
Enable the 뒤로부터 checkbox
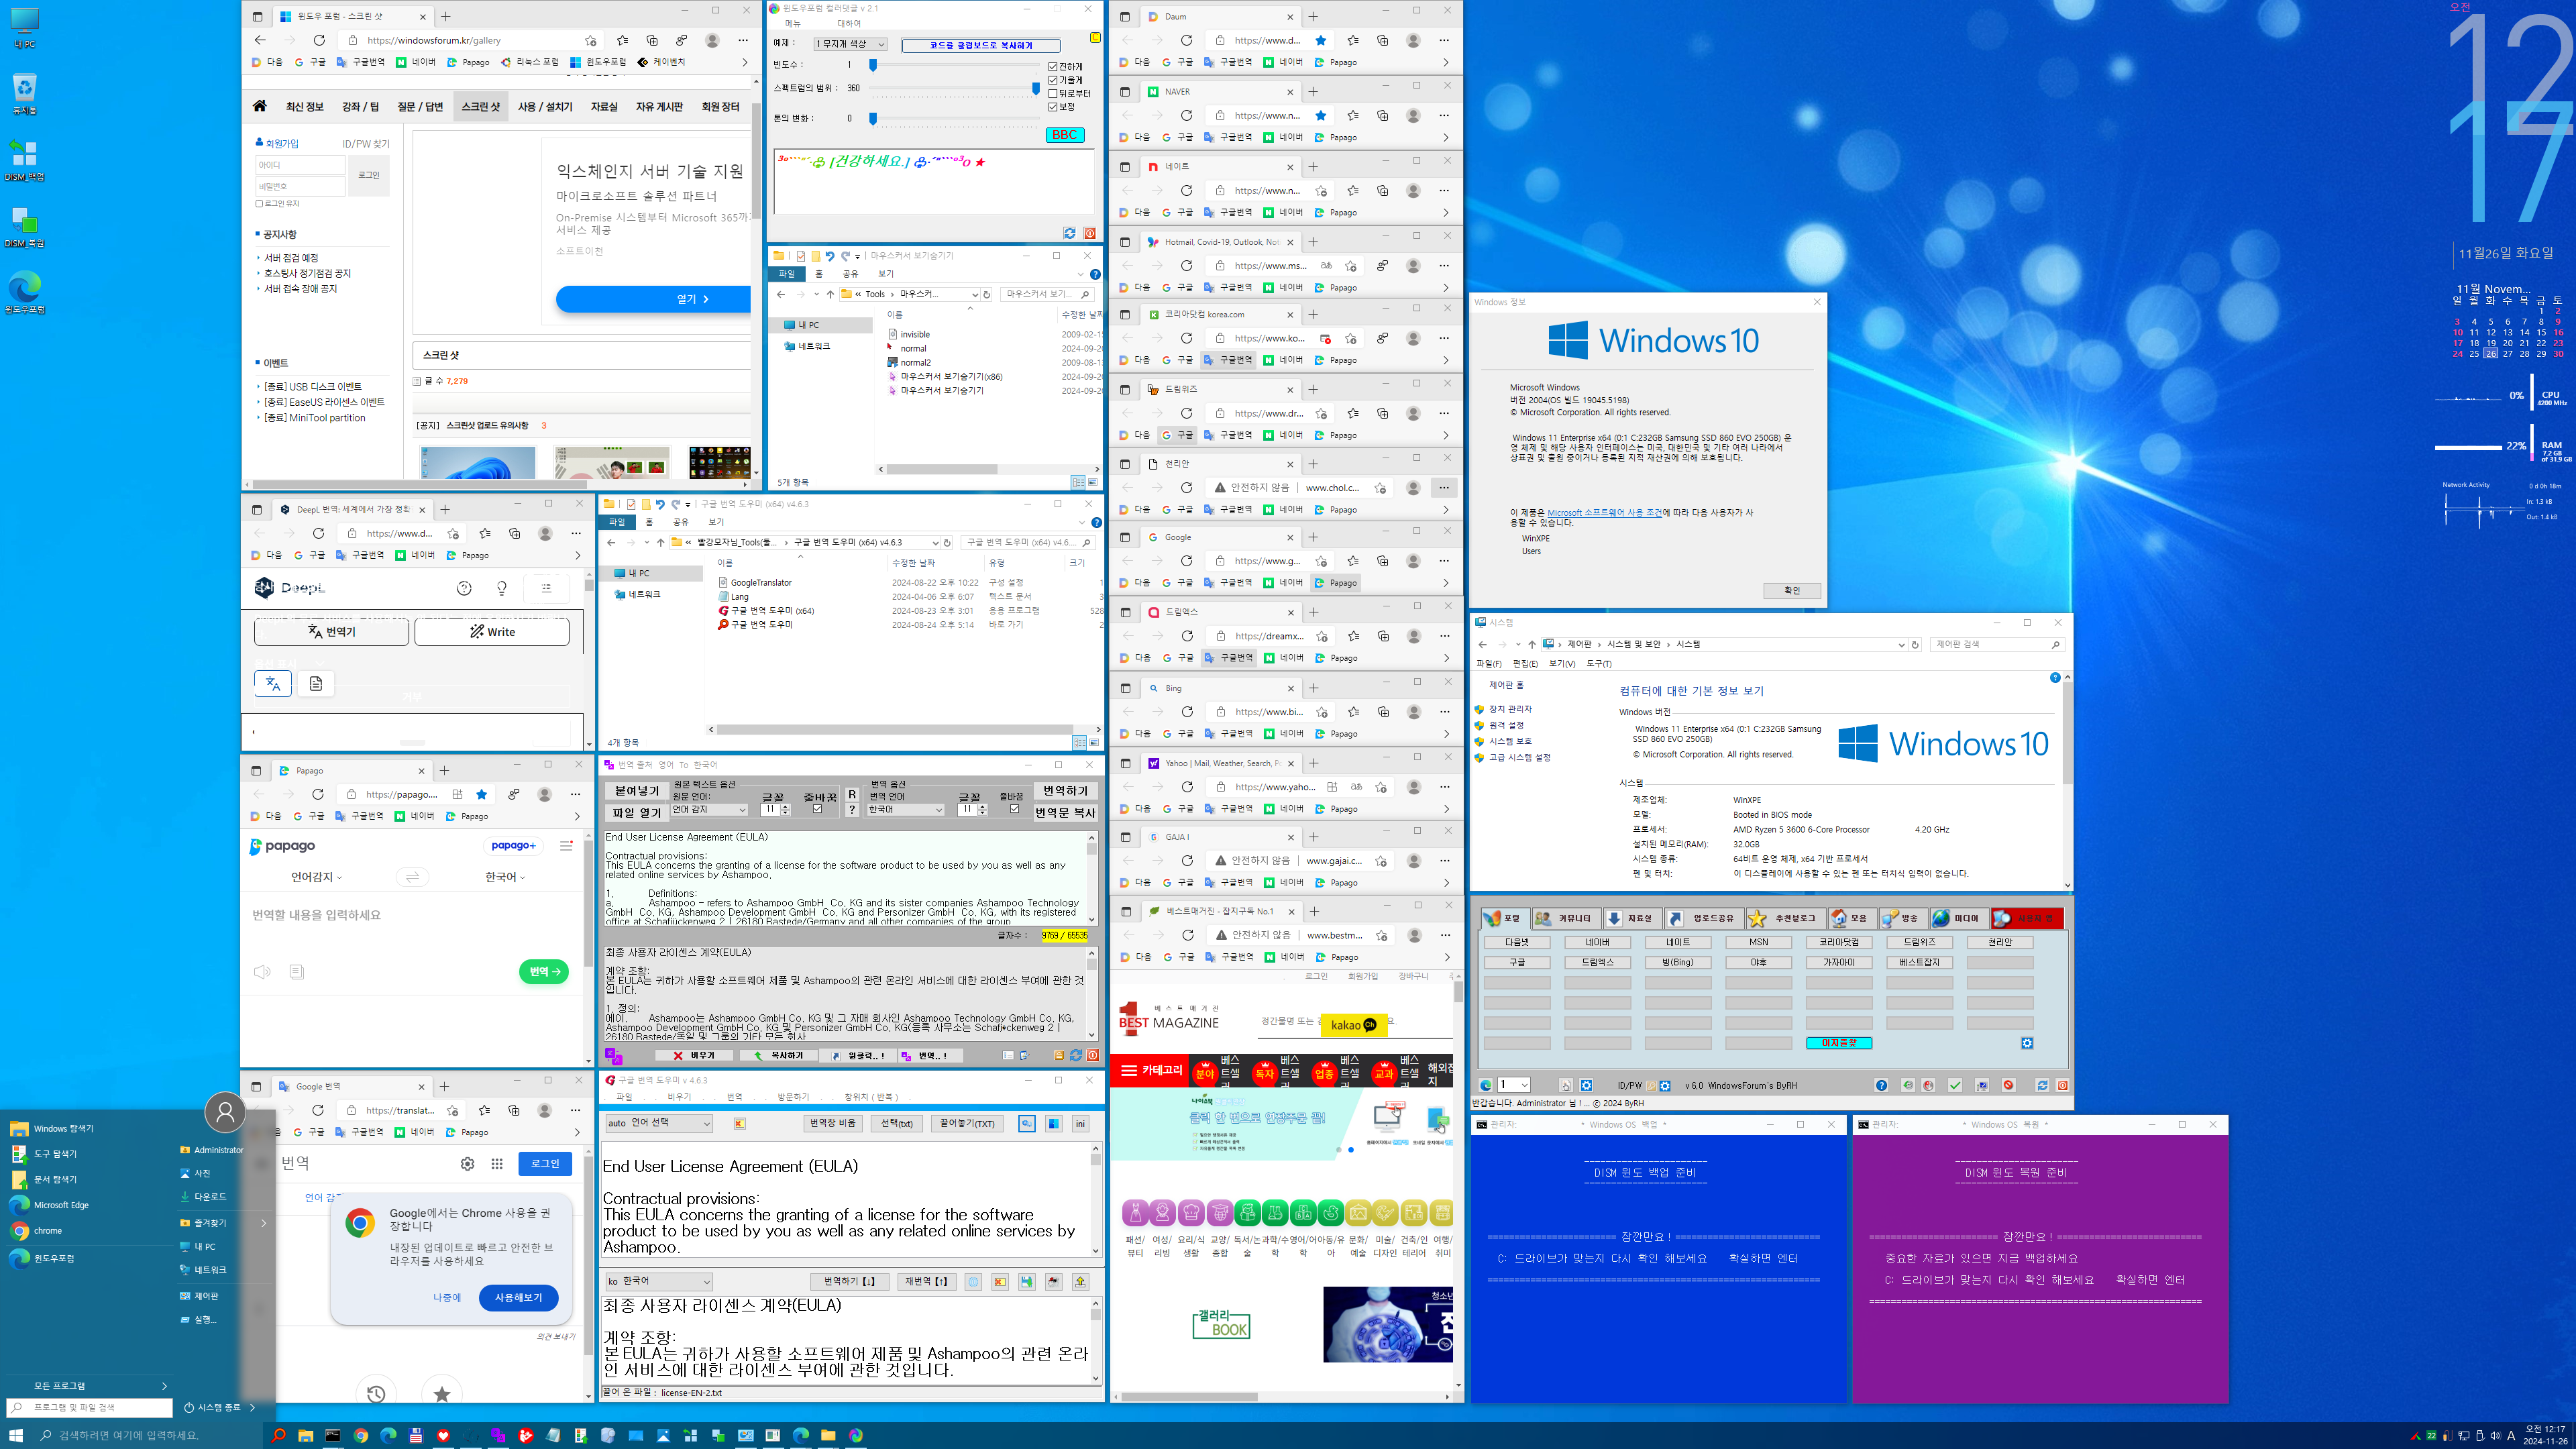tap(1053, 93)
